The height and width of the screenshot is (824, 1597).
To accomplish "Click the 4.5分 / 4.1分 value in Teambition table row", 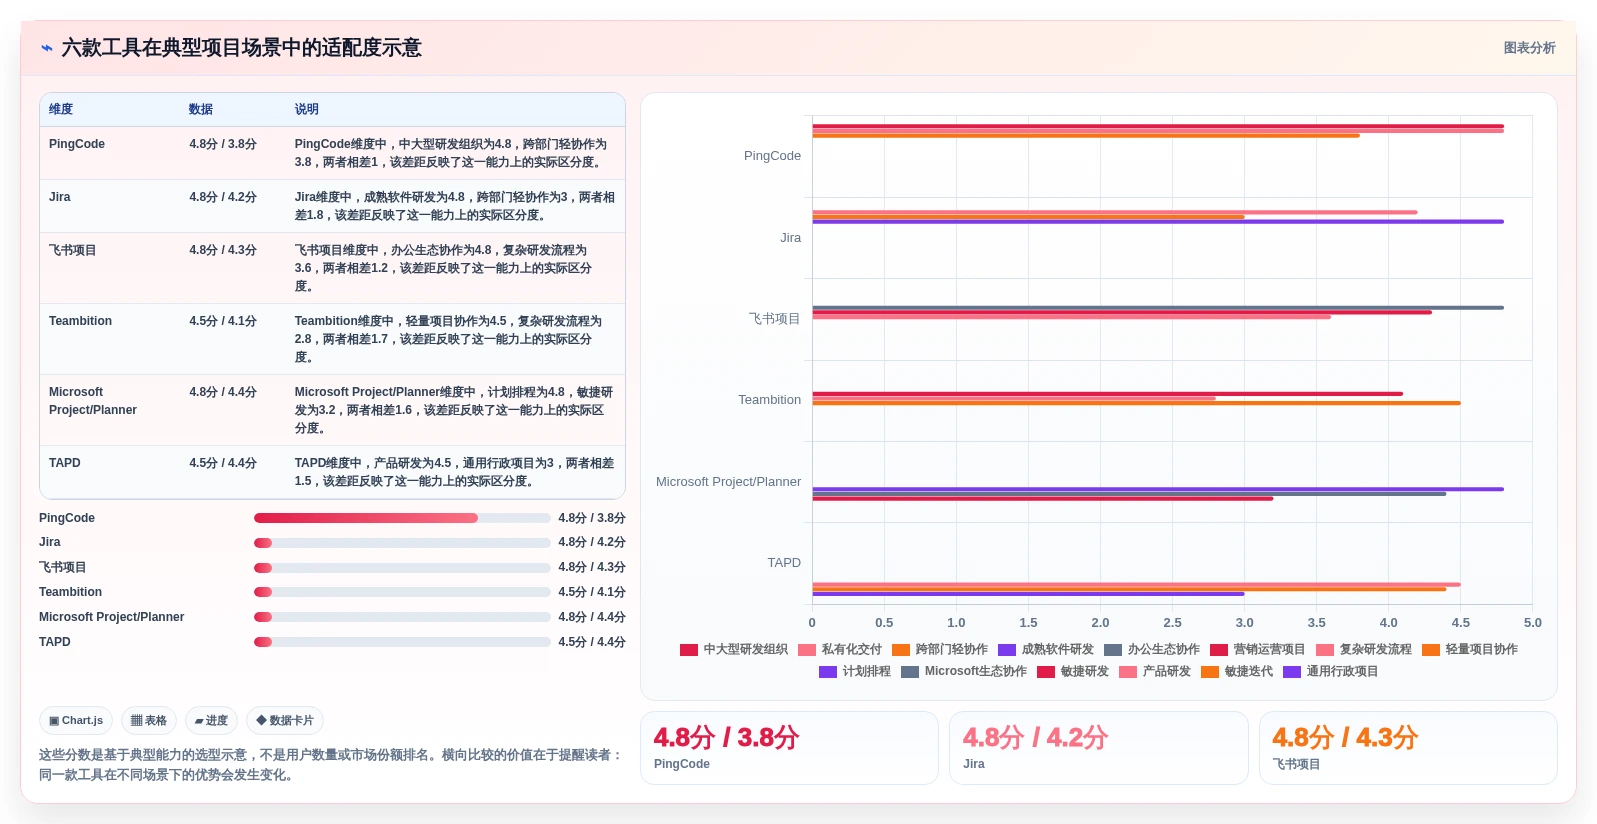I will [223, 321].
